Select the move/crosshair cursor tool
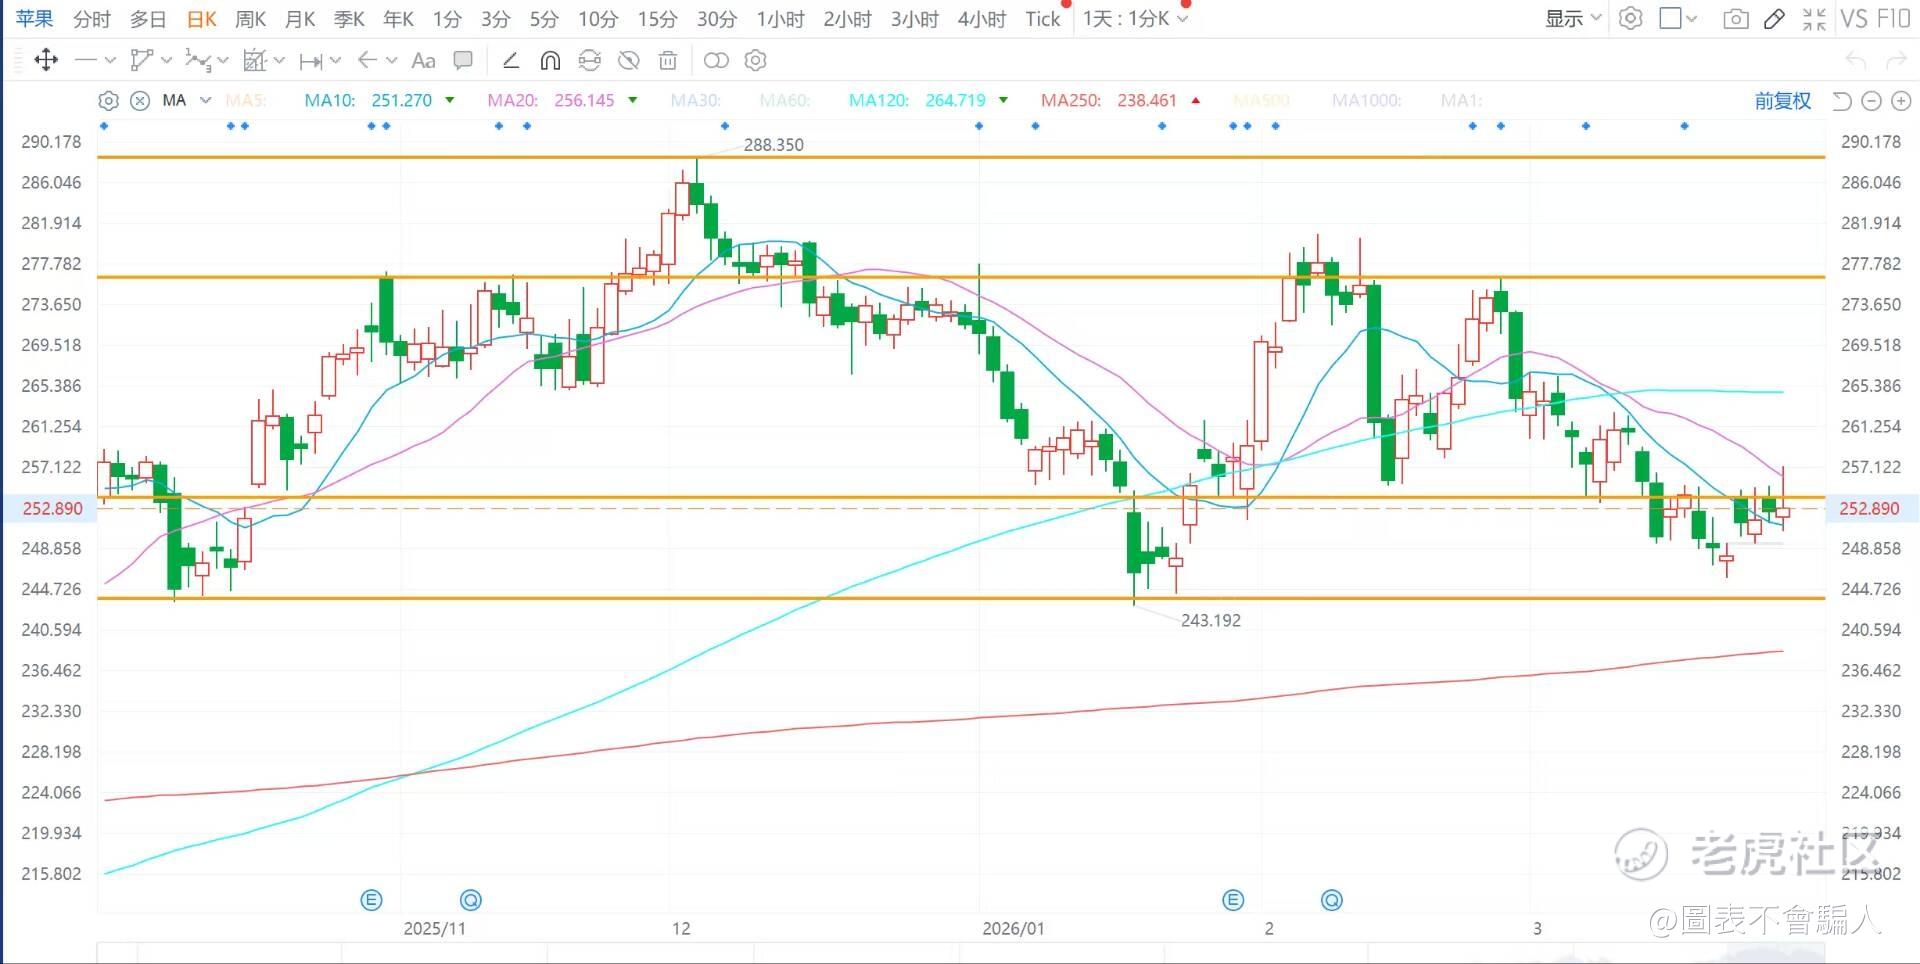Image resolution: width=1920 pixels, height=964 pixels. point(46,60)
